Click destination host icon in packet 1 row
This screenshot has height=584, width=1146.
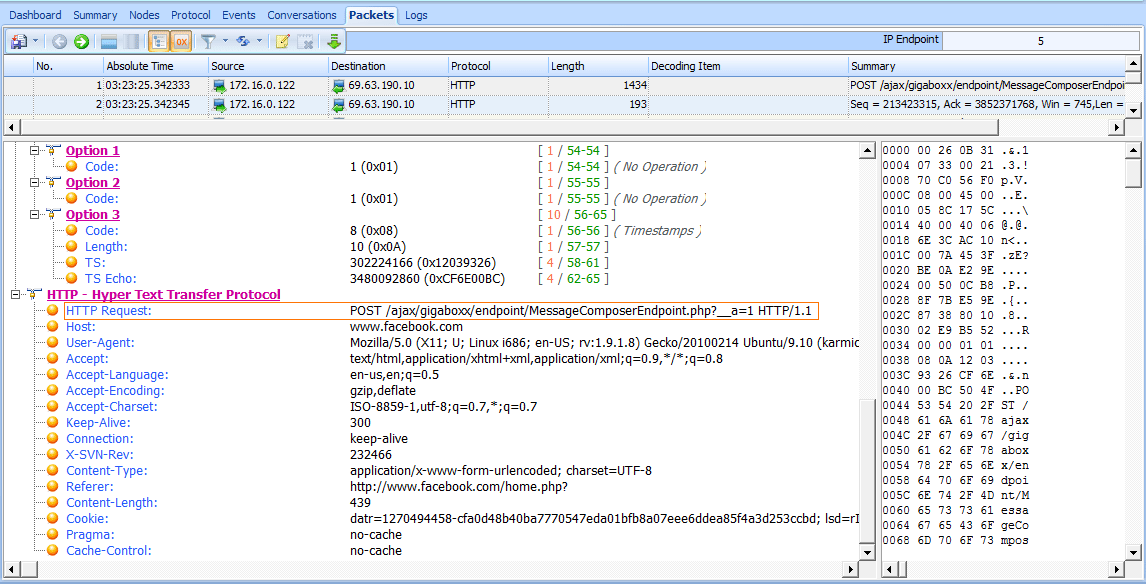click(x=338, y=86)
